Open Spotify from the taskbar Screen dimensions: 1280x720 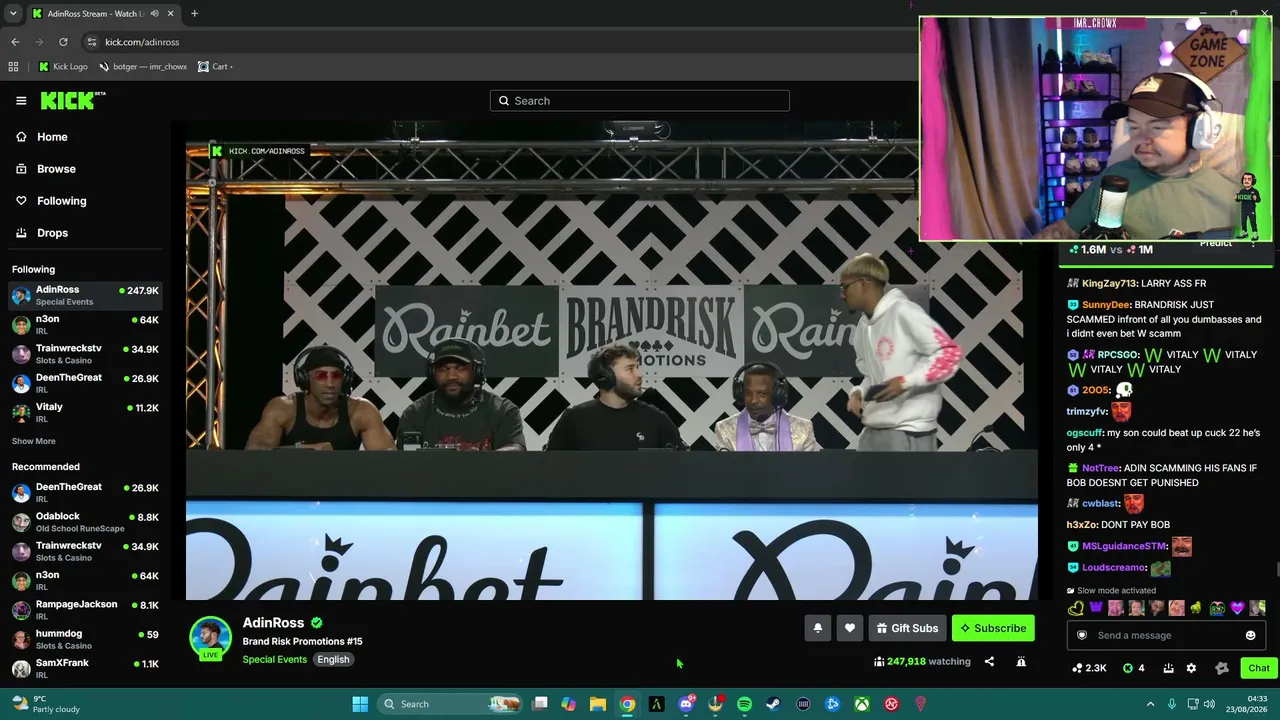tap(744, 704)
